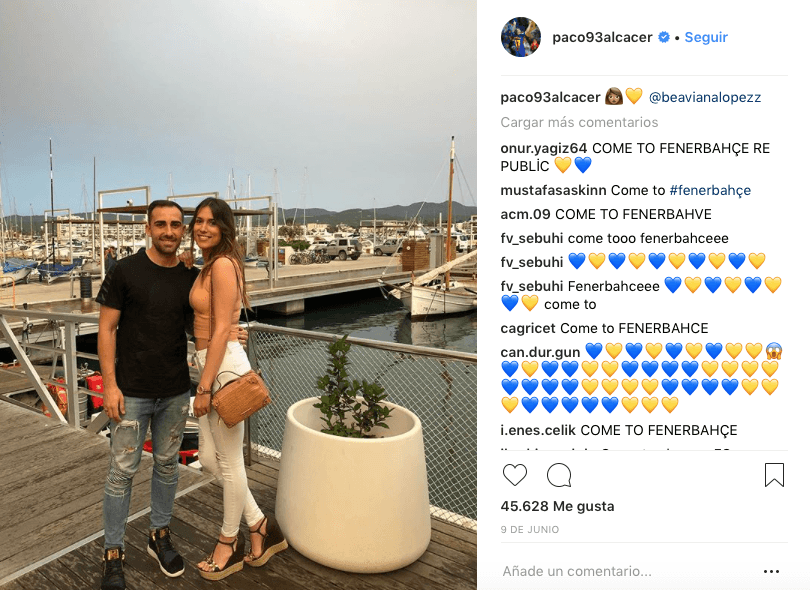
Task: View the 45.628 Me gusta likes list
Action: [x=557, y=506]
